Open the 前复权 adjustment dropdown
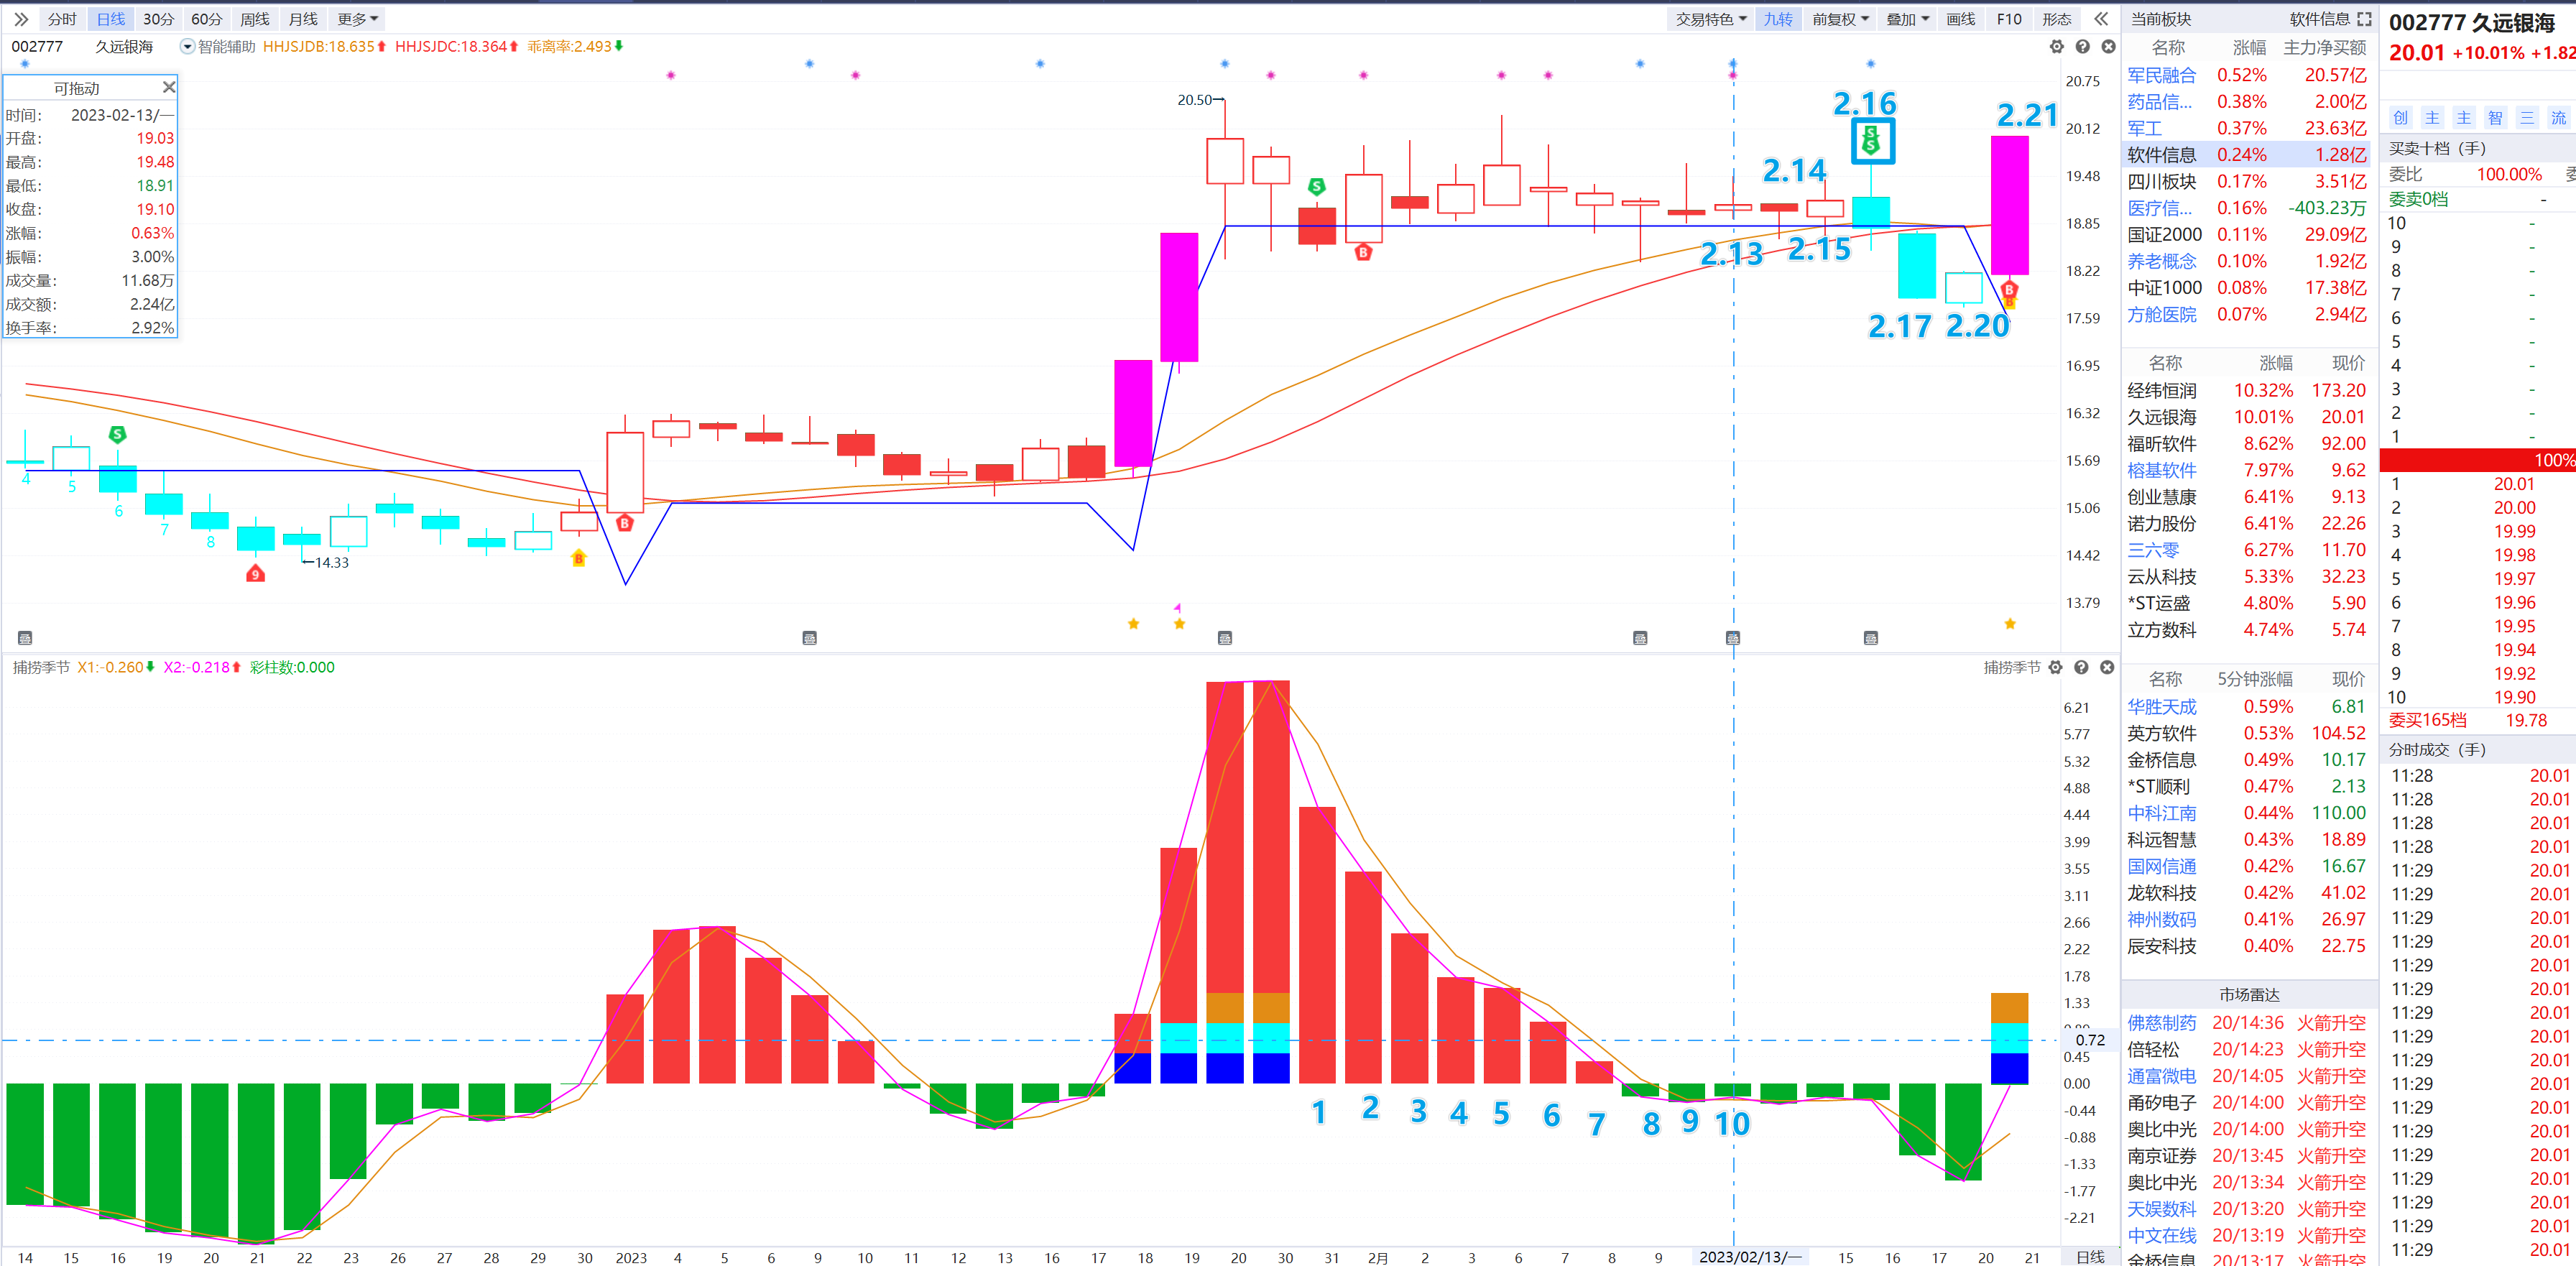 [x=1840, y=19]
